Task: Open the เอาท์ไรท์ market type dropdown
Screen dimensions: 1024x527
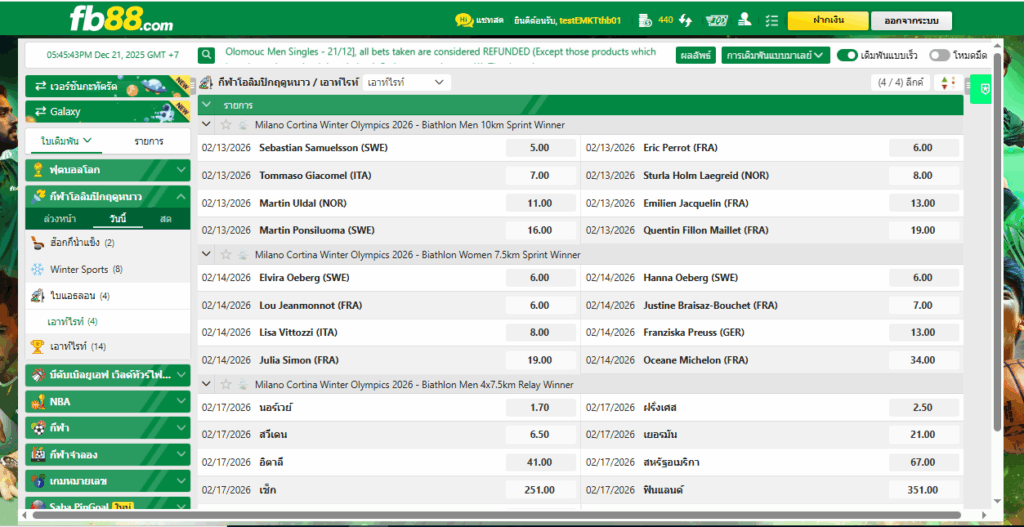Action: click(x=406, y=83)
